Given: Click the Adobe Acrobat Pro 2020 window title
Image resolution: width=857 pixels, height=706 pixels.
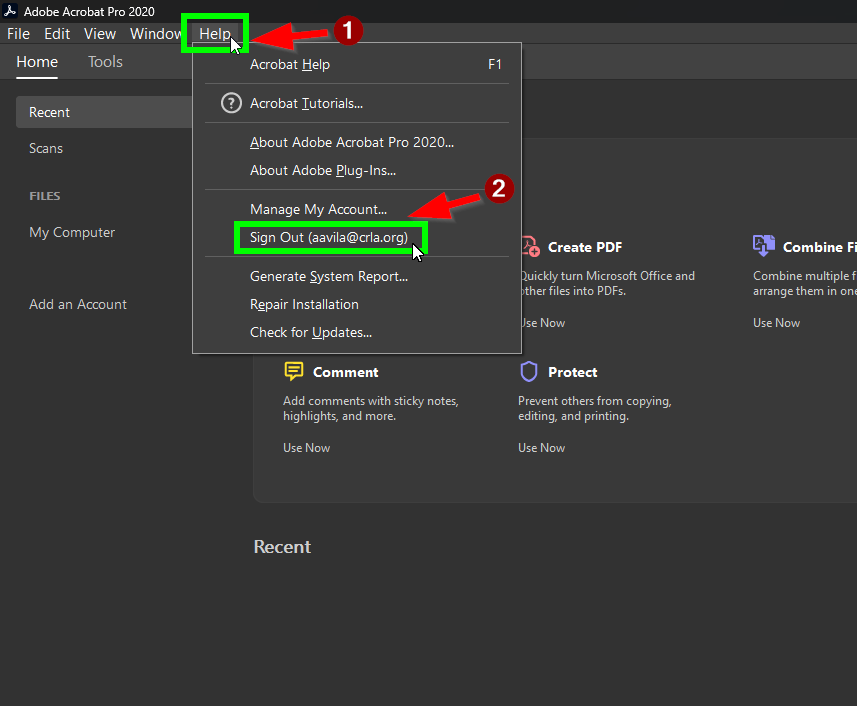Looking at the screenshot, I should (x=89, y=11).
